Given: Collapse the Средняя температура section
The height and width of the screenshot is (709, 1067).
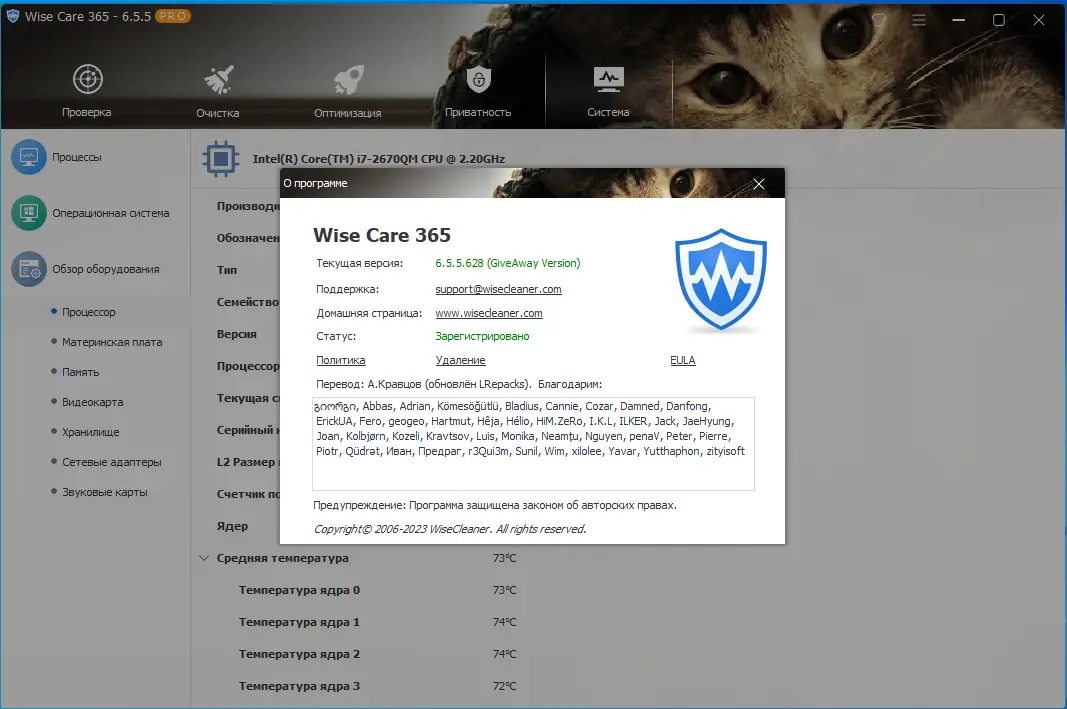Looking at the screenshot, I should [204, 558].
